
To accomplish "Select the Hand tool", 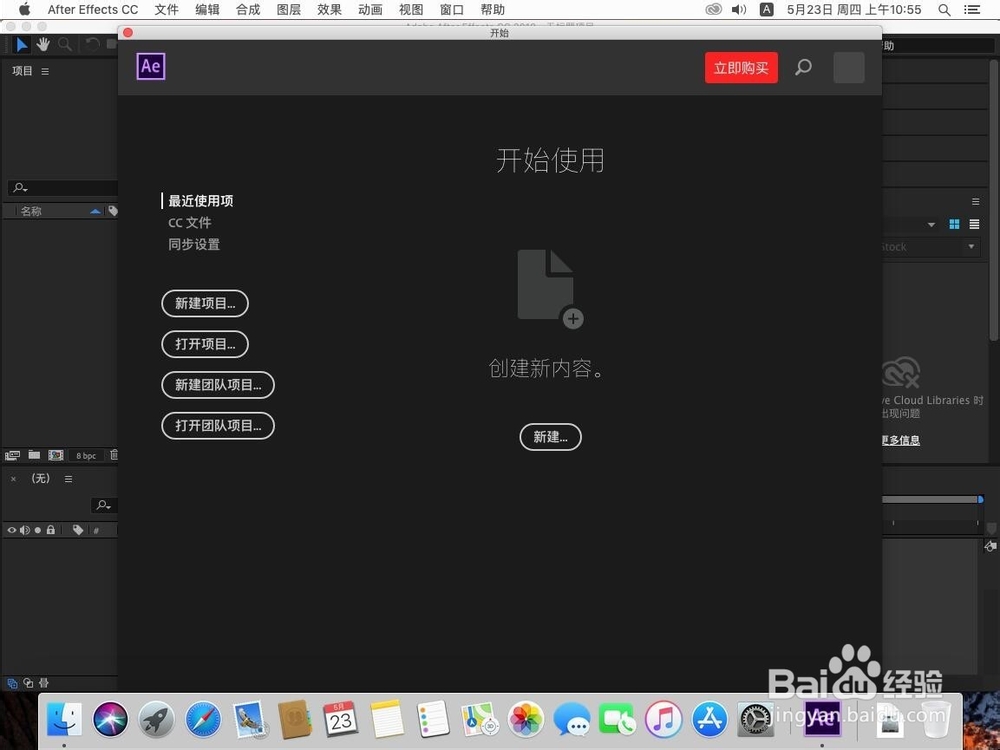I will click(x=43, y=44).
